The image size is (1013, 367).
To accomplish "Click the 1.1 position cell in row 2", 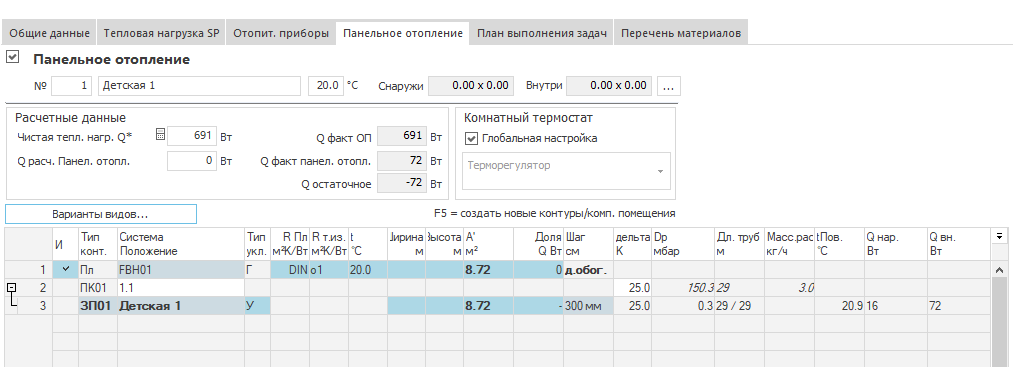I will 181,288.
